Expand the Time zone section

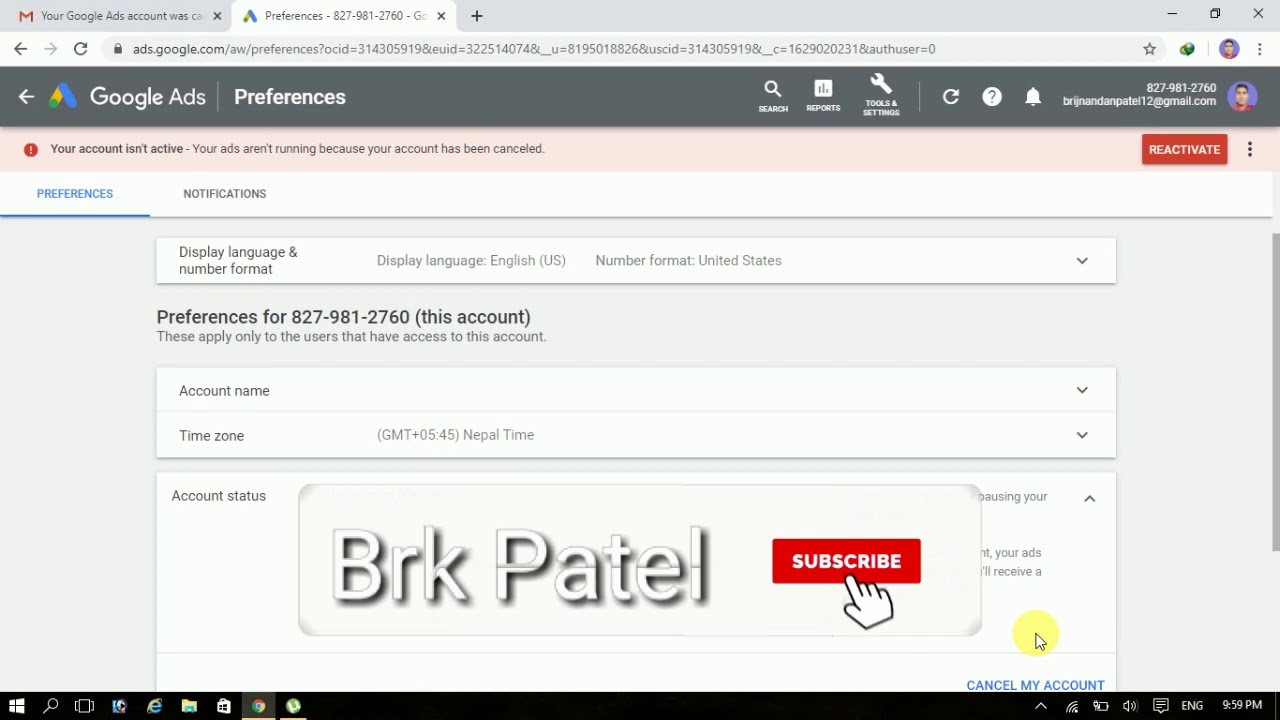(x=636, y=435)
